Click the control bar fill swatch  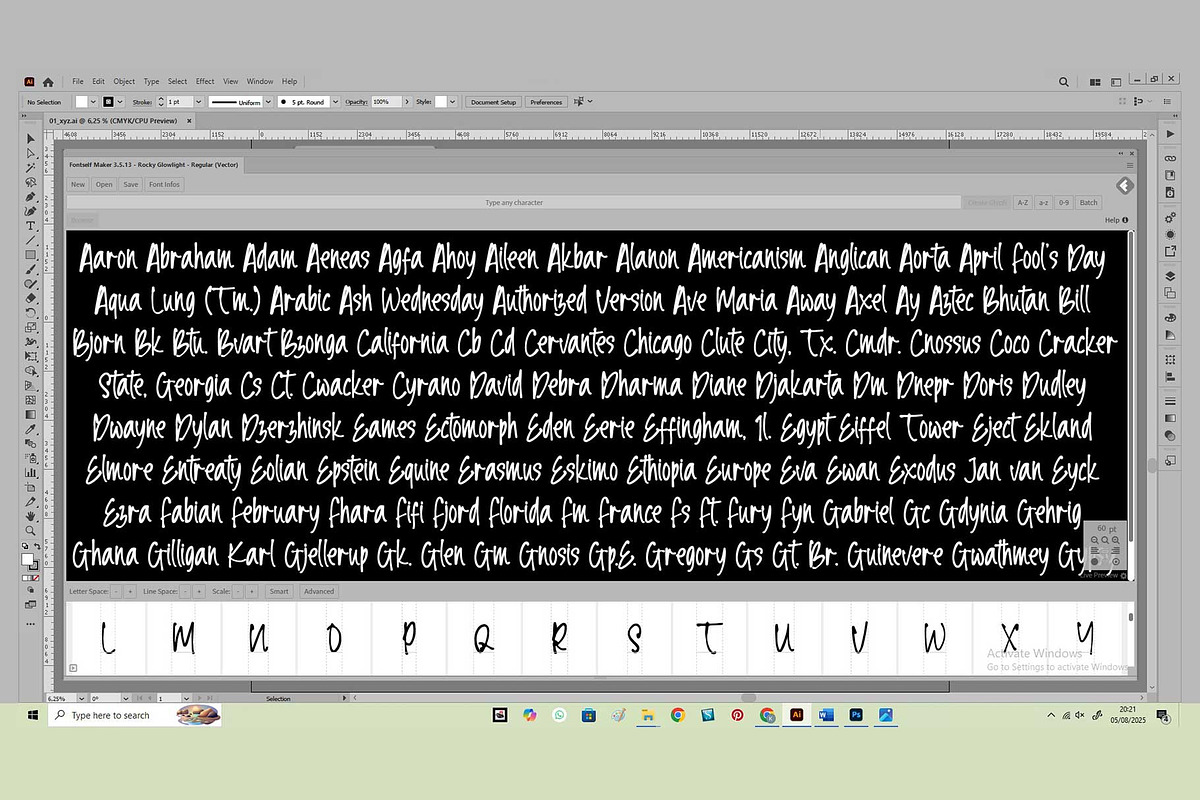click(x=81, y=102)
